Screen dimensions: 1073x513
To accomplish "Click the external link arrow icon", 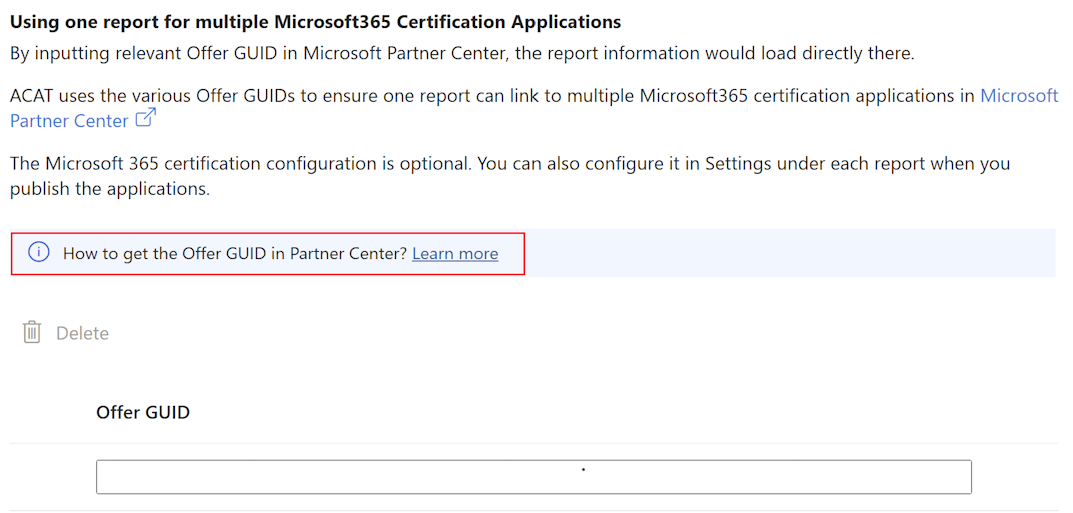I will tap(146, 119).
